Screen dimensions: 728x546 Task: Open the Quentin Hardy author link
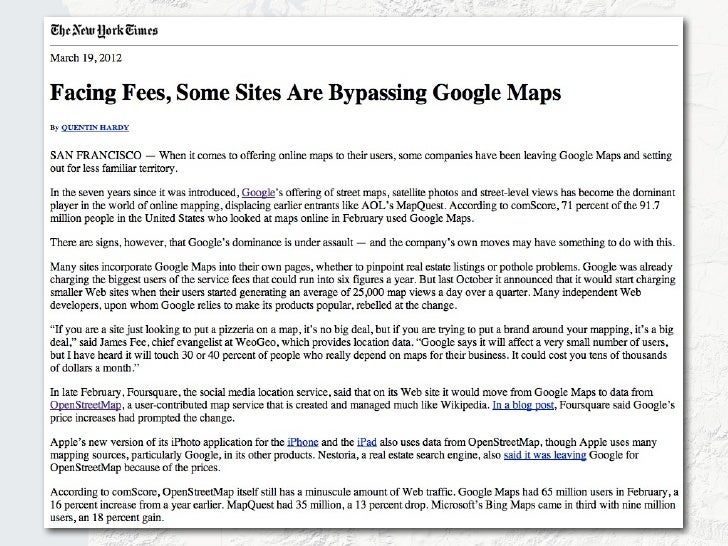[x=95, y=128]
